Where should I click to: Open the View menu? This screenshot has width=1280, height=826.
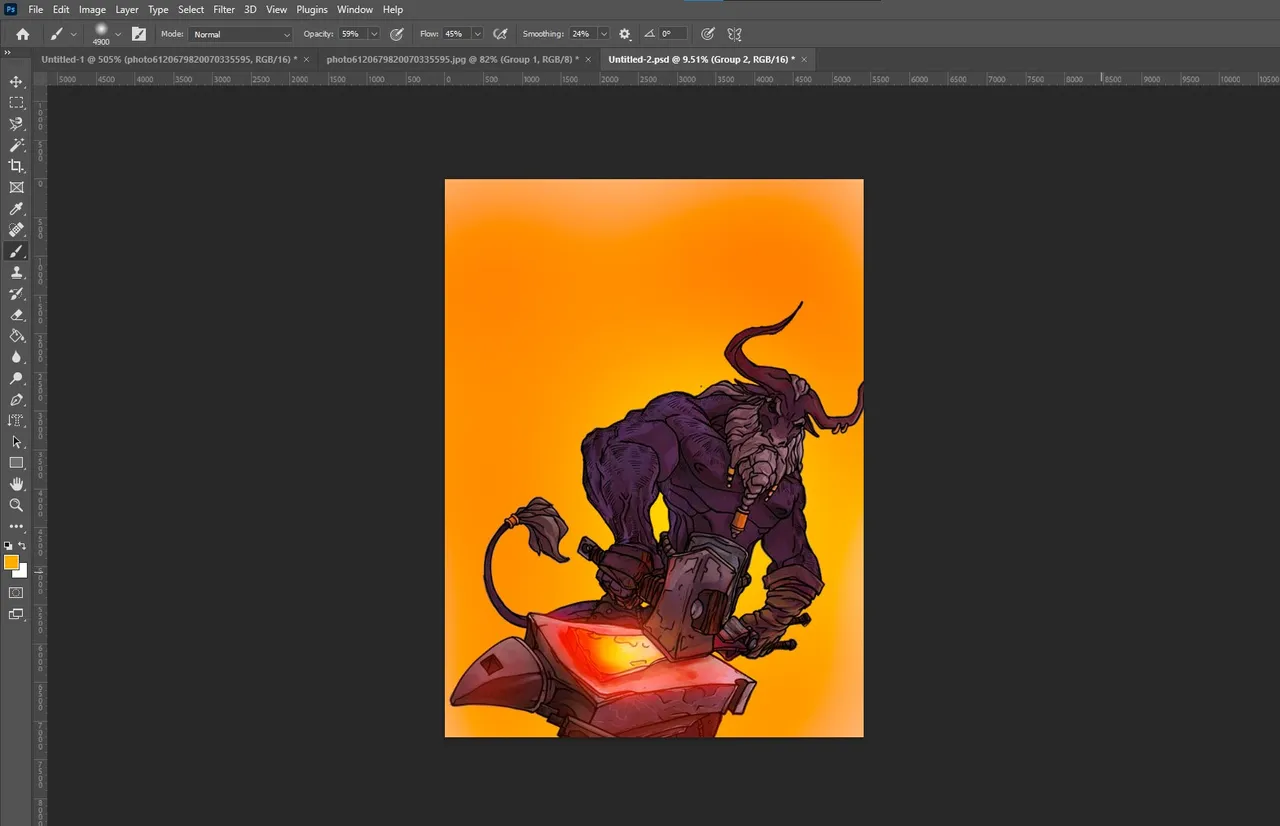pyautogui.click(x=277, y=9)
